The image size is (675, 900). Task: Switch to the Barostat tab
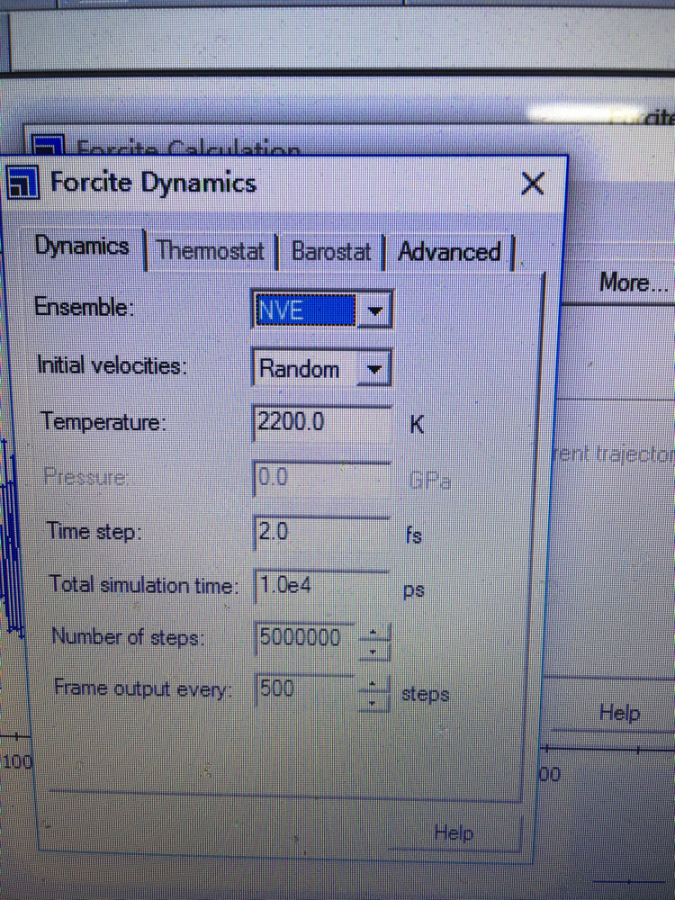click(x=331, y=251)
